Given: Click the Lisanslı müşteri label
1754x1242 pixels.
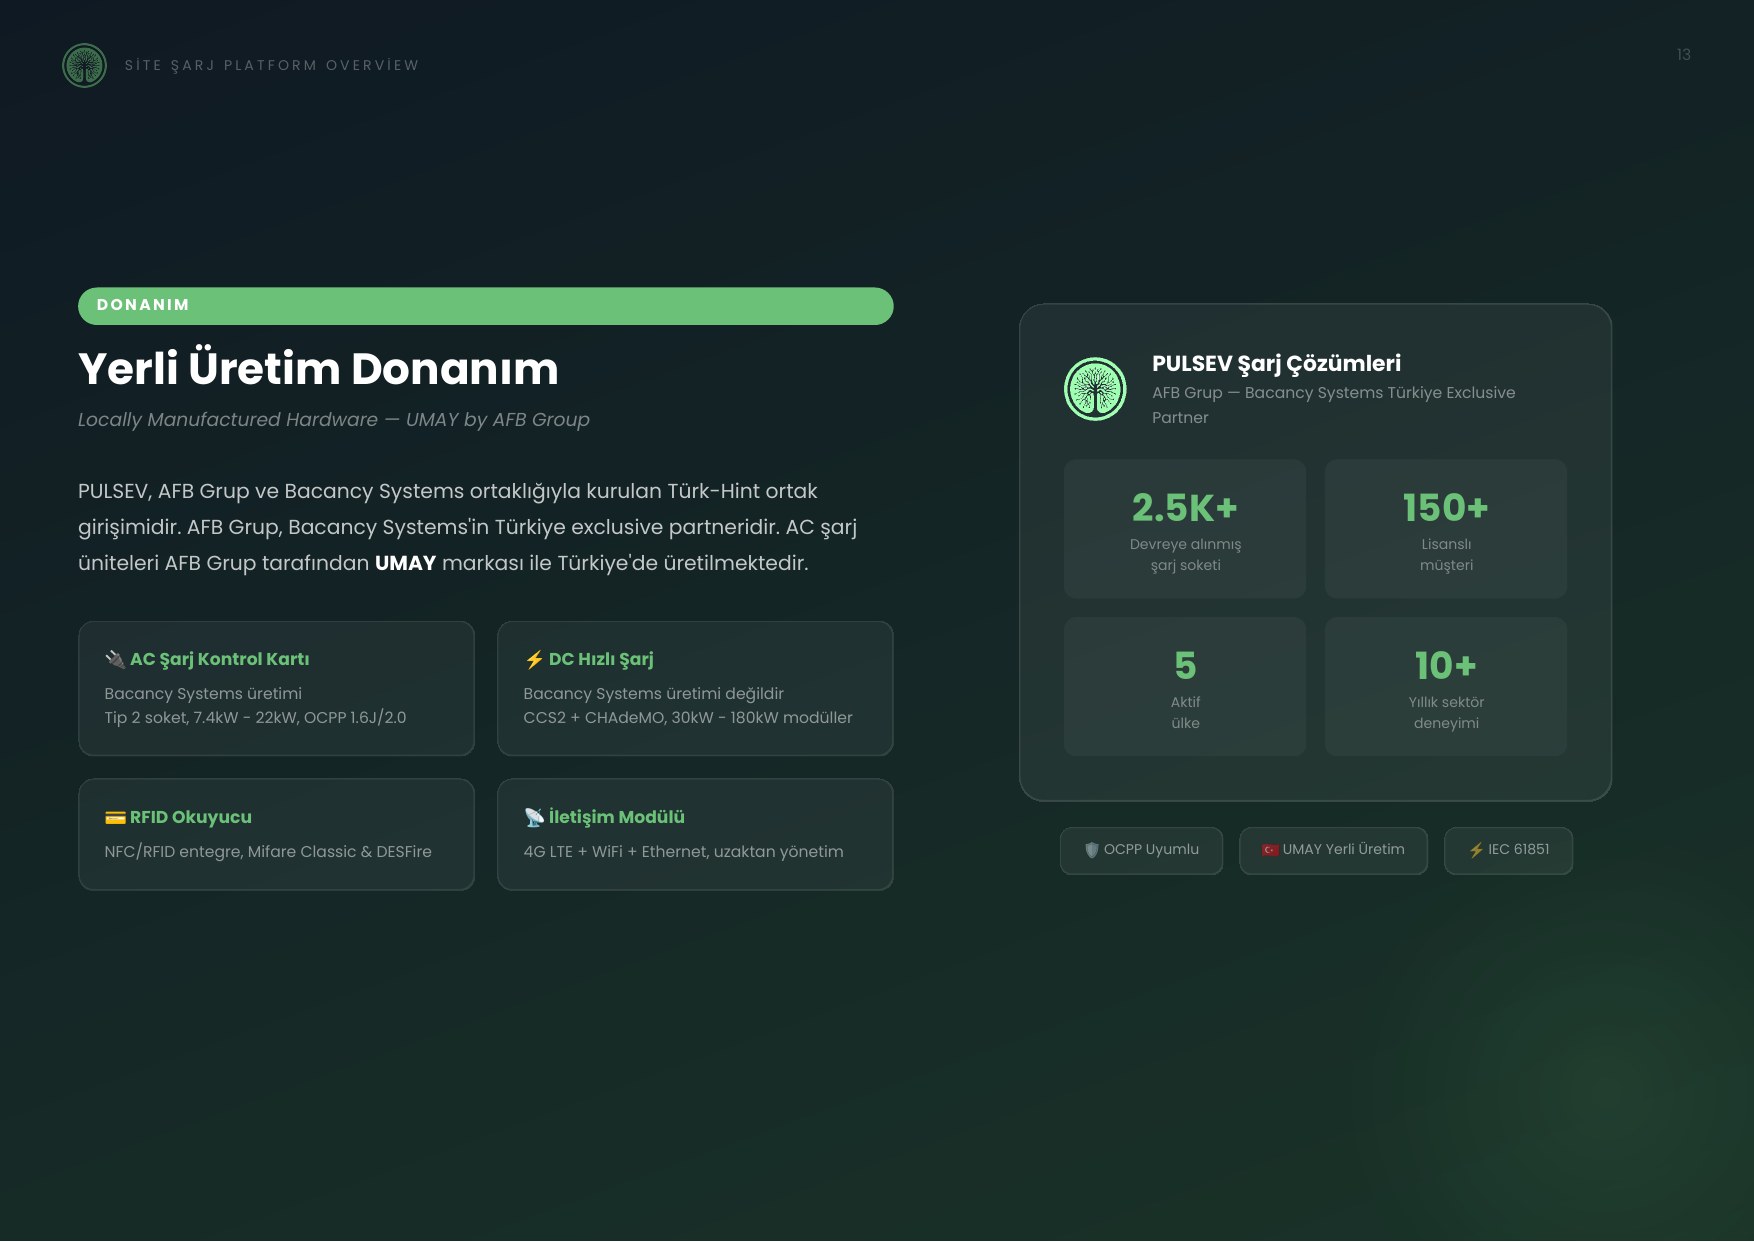Looking at the screenshot, I should click(1446, 555).
